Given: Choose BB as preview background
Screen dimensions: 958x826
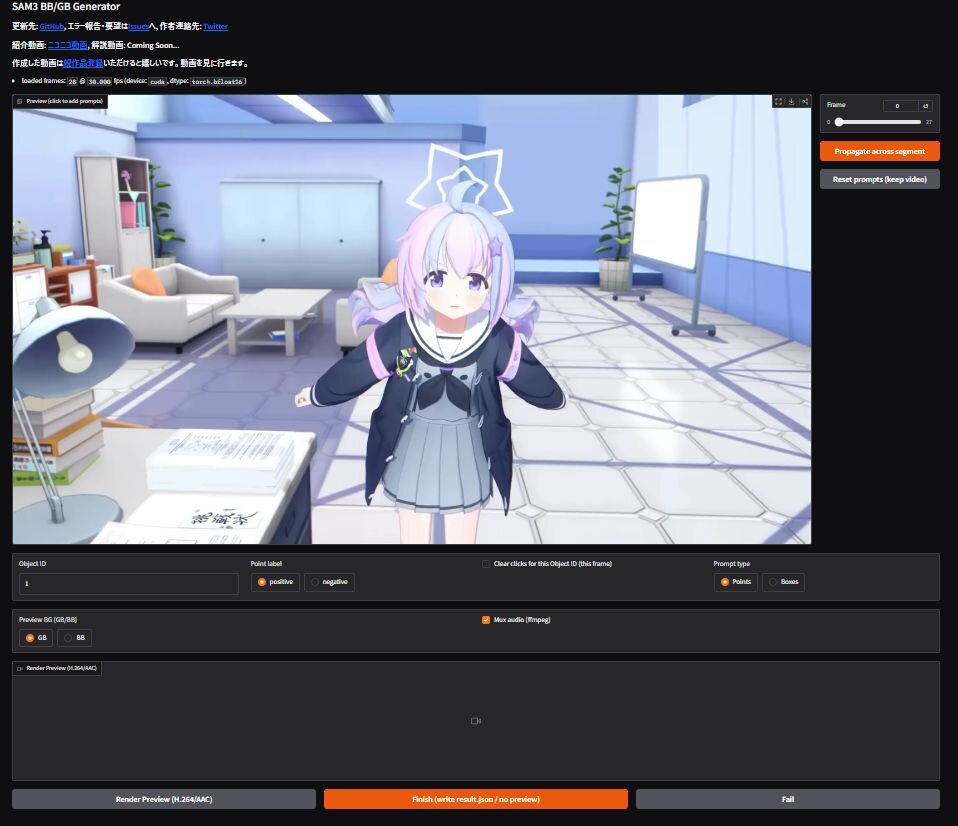Looking at the screenshot, I should pyautogui.click(x=75, y=637).
